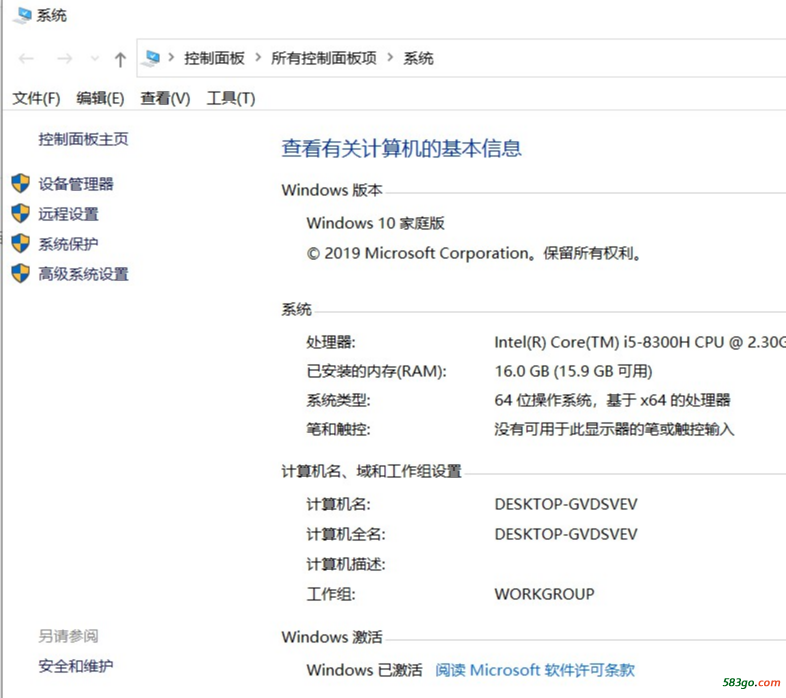Click the 工作组 label
This screenshot has height=698, width=786.
tap(331, 594)
